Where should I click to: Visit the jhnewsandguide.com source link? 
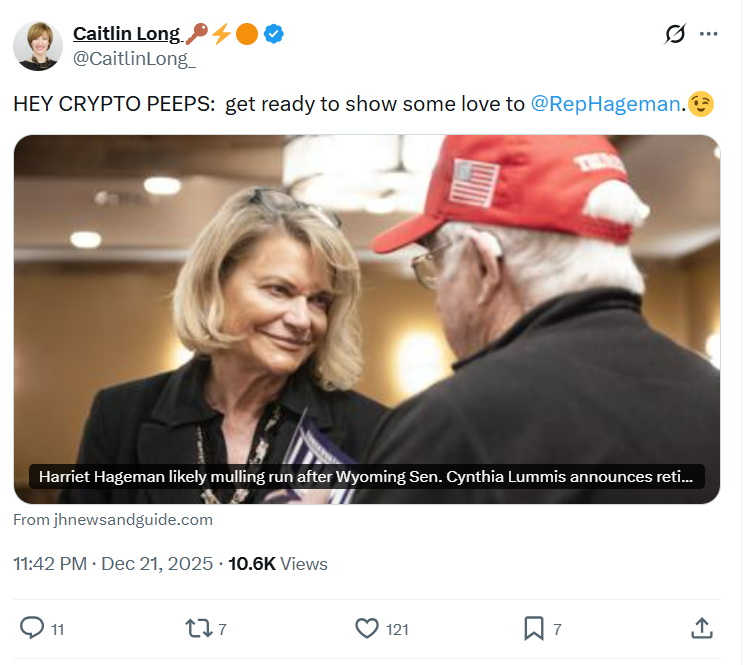point(113,519)
